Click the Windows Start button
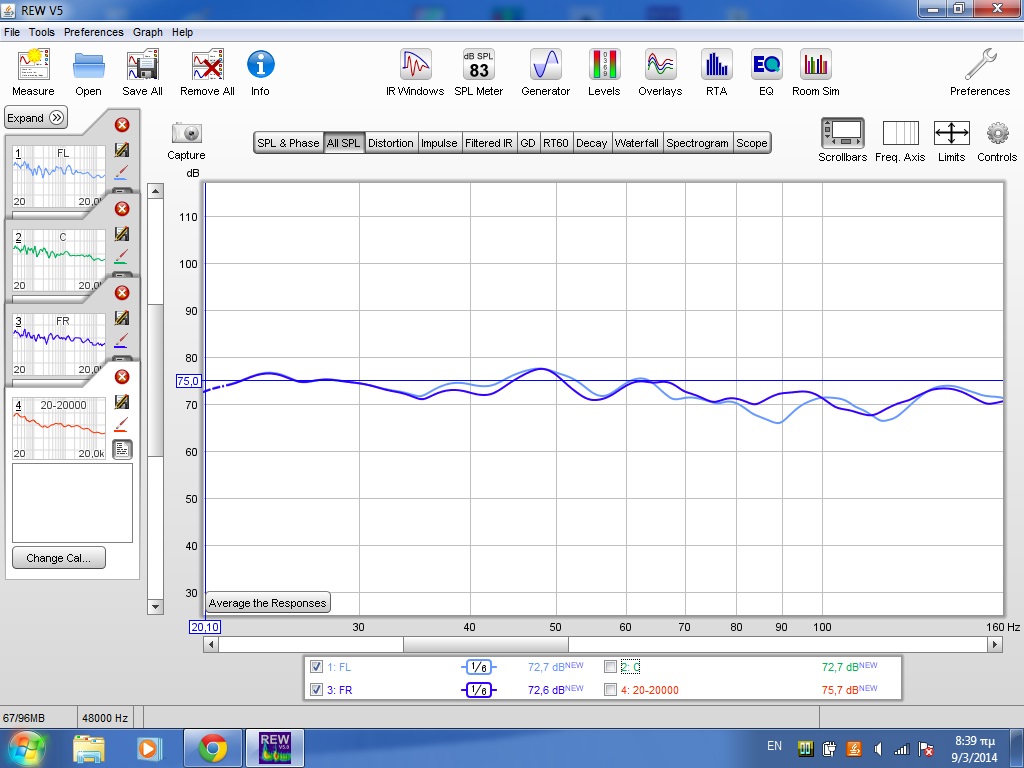The height and width of the screenshot is (768, 1024). coord(27,748)
